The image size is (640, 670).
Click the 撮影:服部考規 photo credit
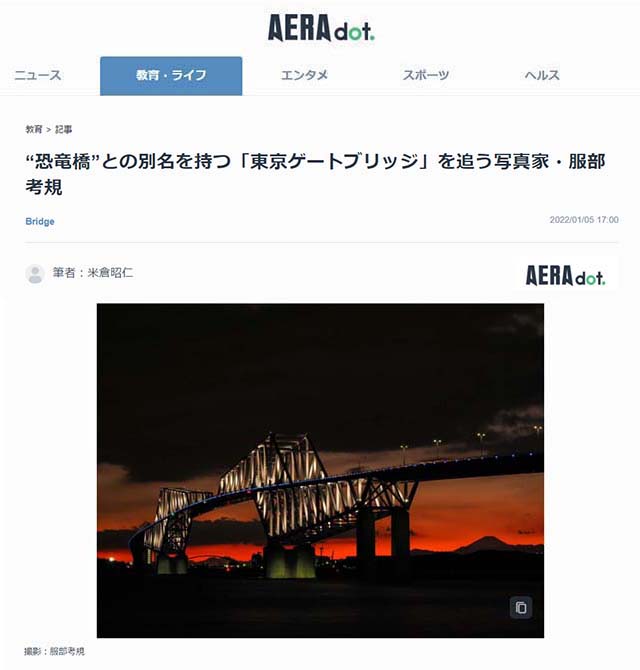click(x=55, y=651)
